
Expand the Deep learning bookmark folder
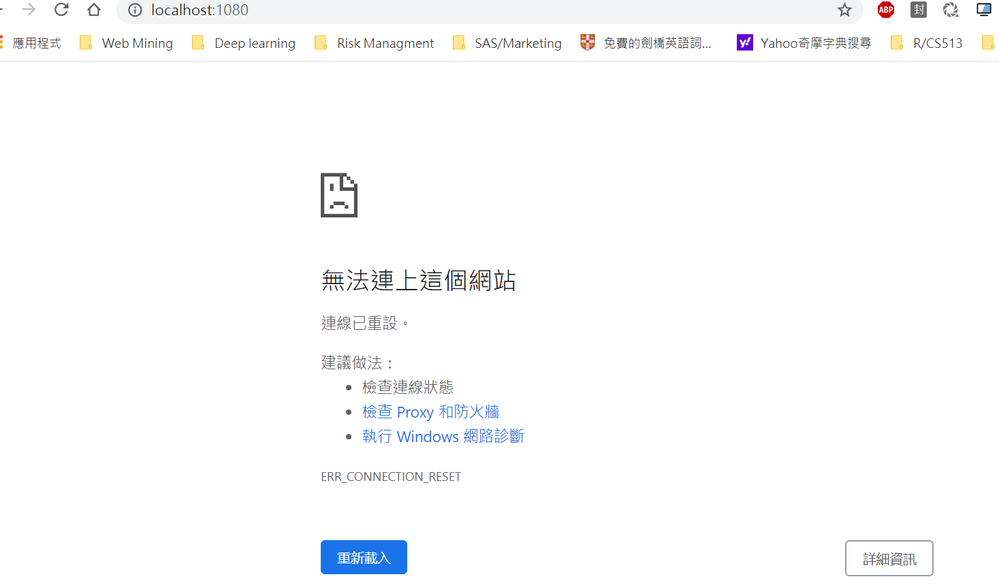244,43
